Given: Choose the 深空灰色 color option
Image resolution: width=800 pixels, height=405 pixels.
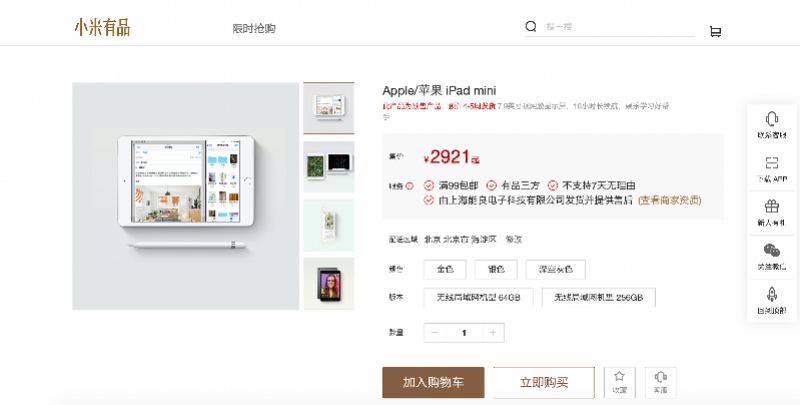Looking at the screenshot, I should pyautogui.click(x=556, y=269).
